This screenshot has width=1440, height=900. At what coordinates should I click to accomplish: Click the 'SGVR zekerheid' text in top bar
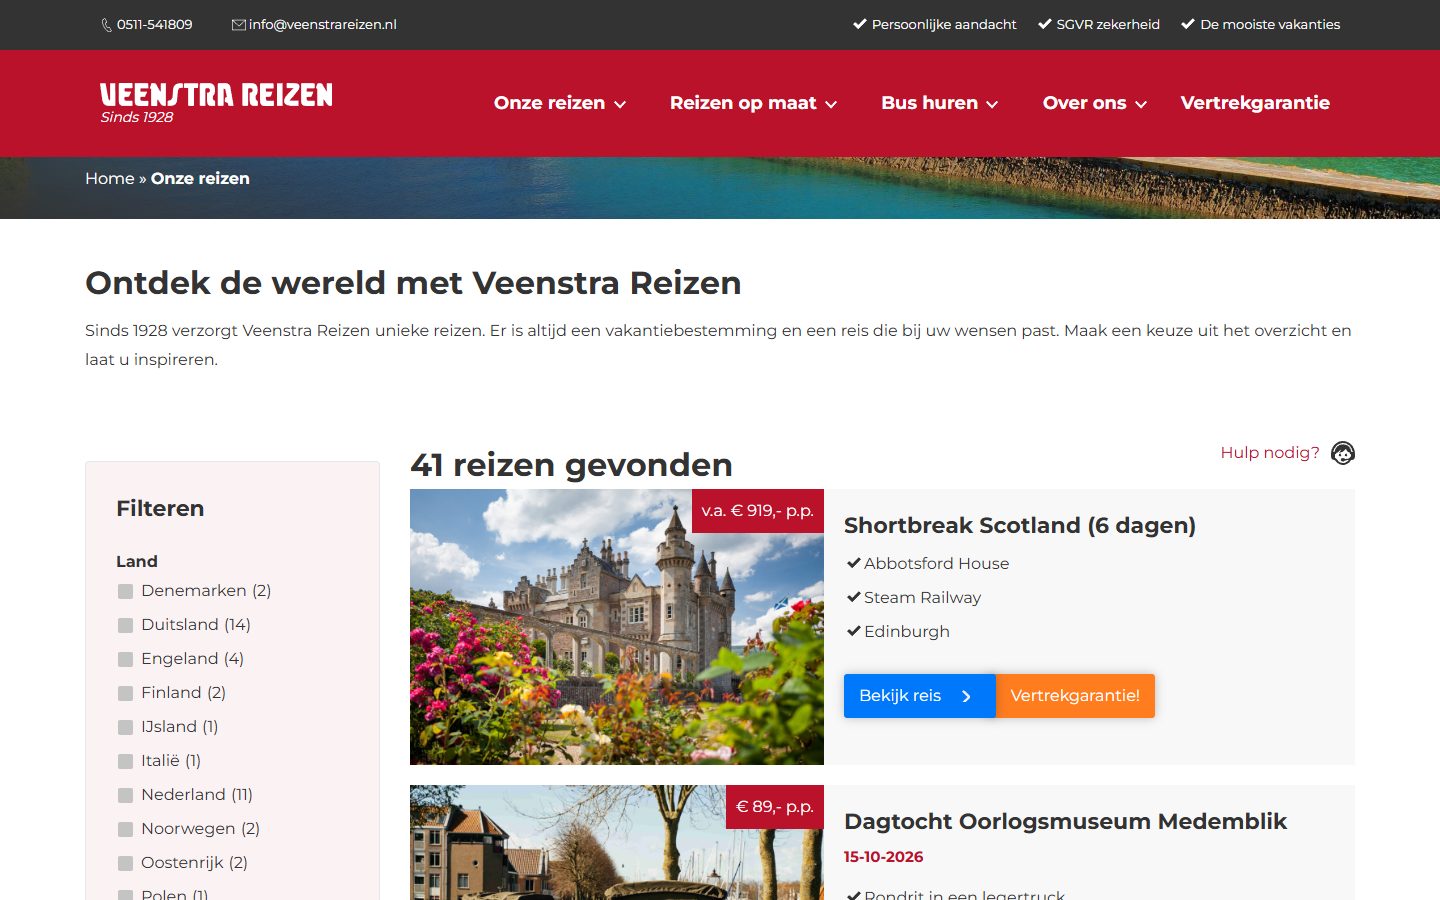coord(1108,25)
